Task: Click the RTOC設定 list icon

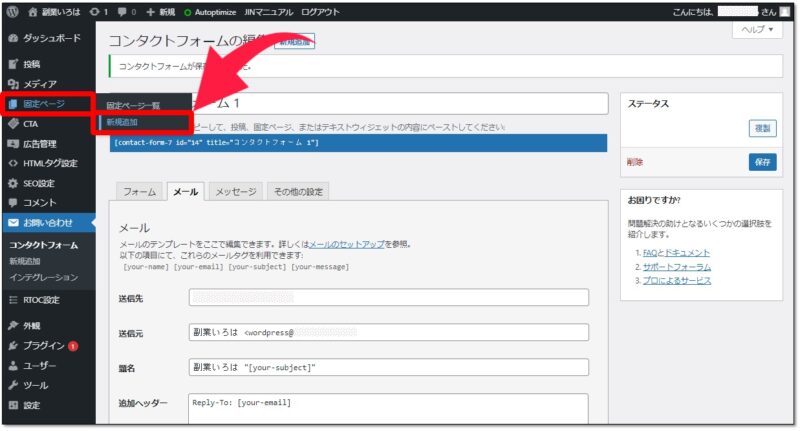Action: (x=13, y=300)
